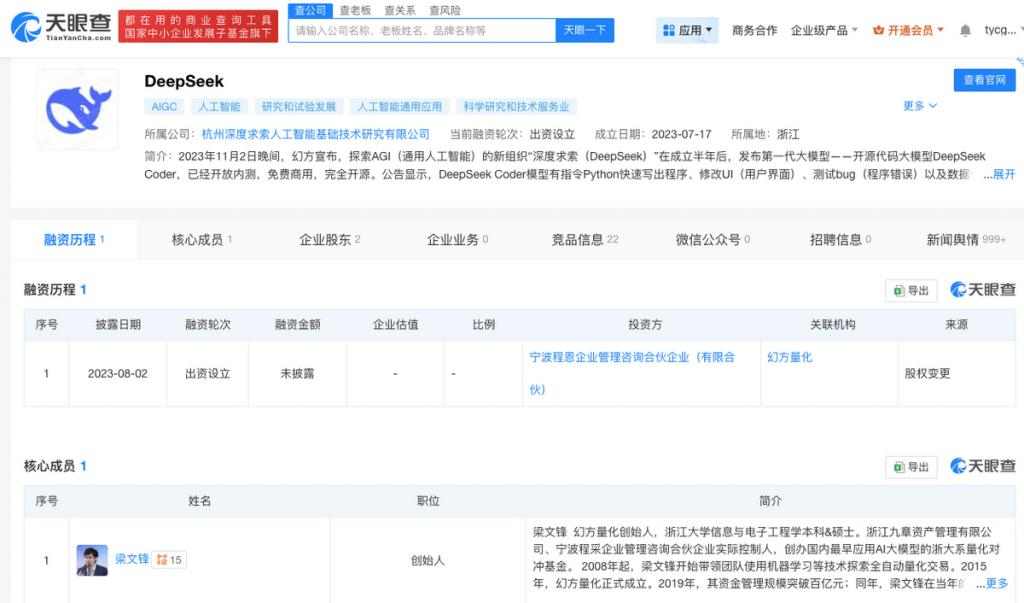Click the company name search input field

point(421,30)
